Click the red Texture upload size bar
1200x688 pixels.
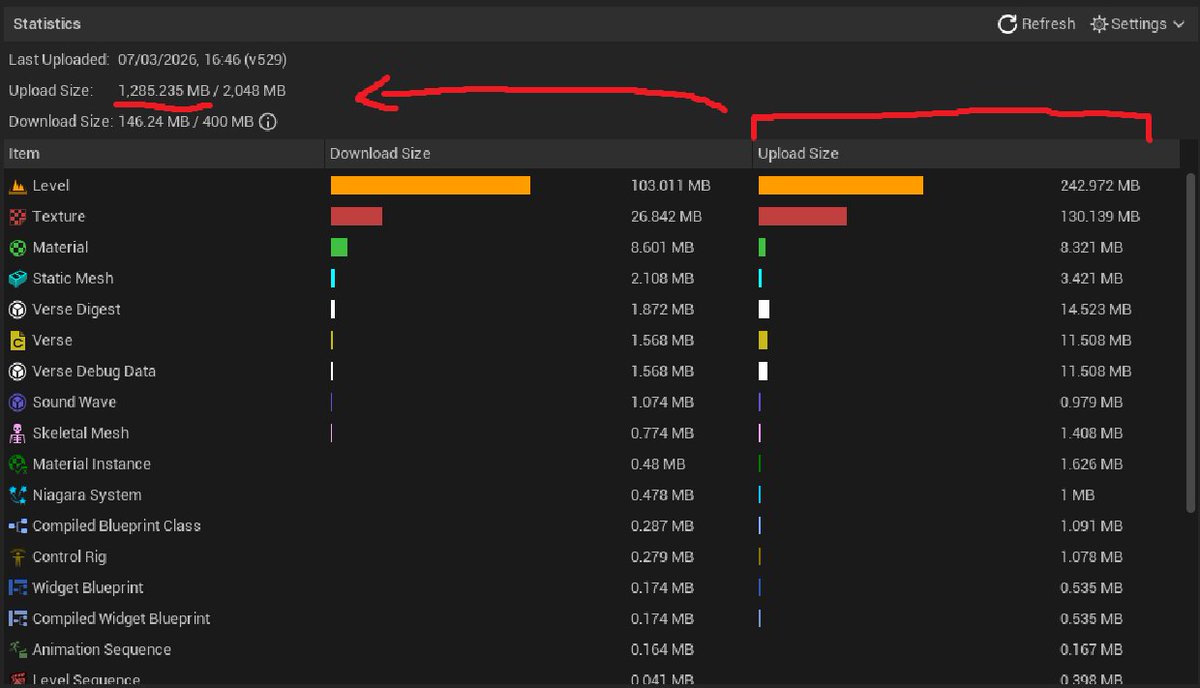[803, 217]
